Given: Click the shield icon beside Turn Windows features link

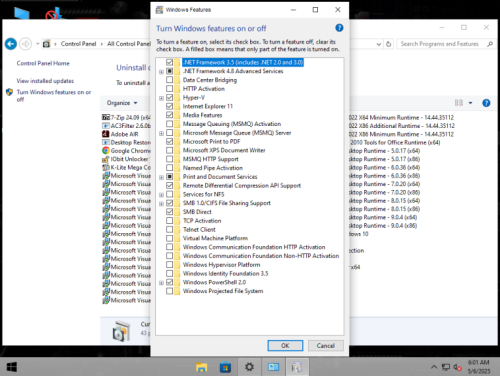Looking at the screenshot, I should (x=9, y=92).
